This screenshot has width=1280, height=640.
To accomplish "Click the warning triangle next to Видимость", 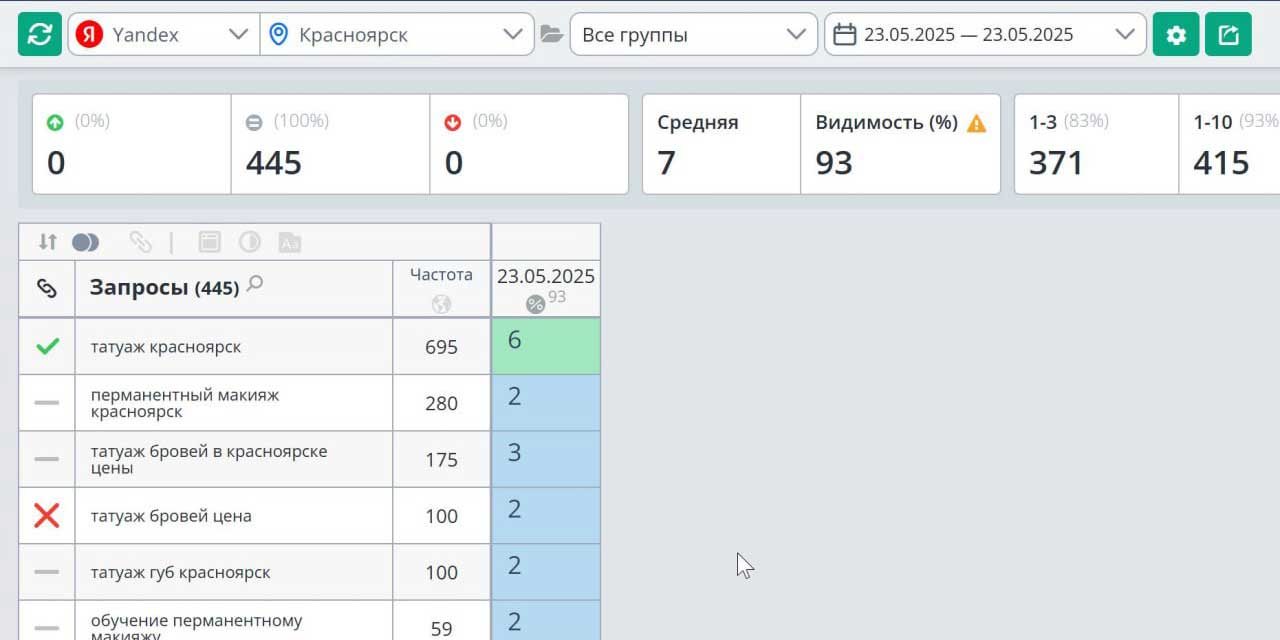I will pyautogui.click(x=976, y=123).
